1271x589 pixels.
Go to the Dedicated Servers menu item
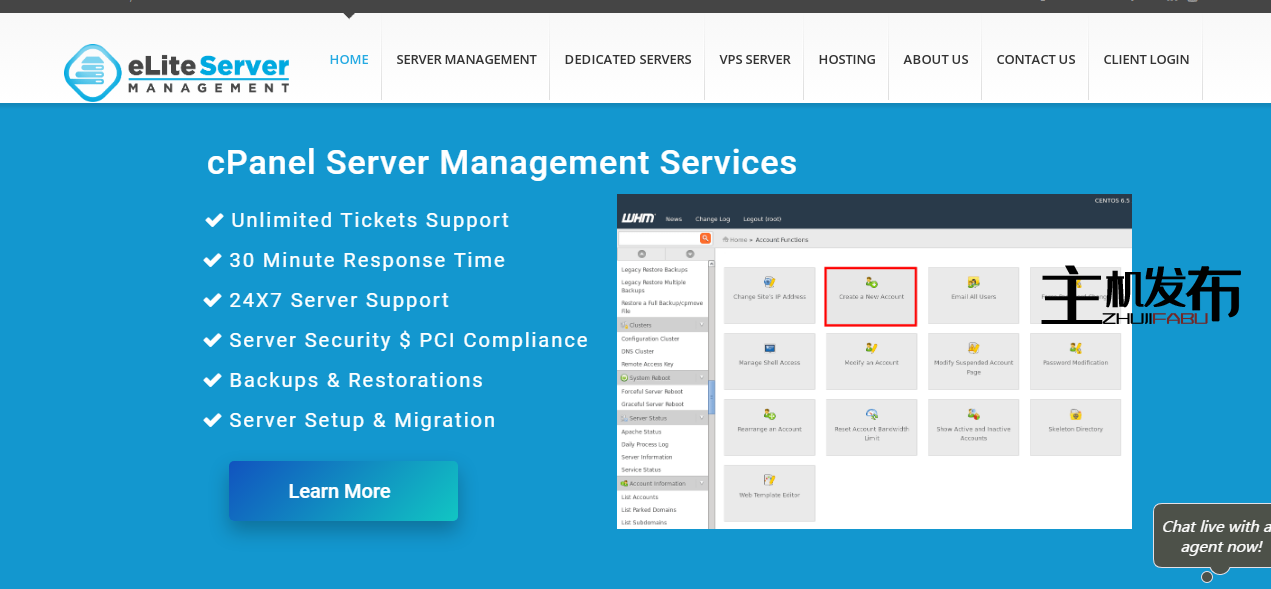(627, 59)
